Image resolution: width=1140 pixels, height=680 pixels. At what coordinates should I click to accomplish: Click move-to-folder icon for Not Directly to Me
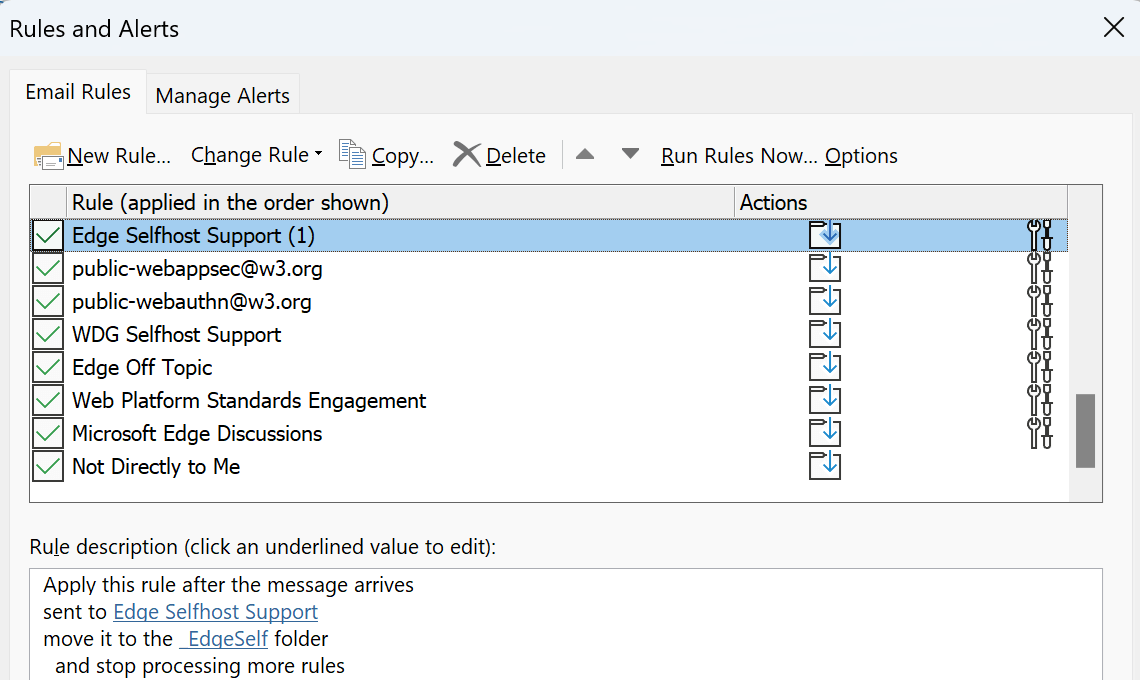click(825, 465)
